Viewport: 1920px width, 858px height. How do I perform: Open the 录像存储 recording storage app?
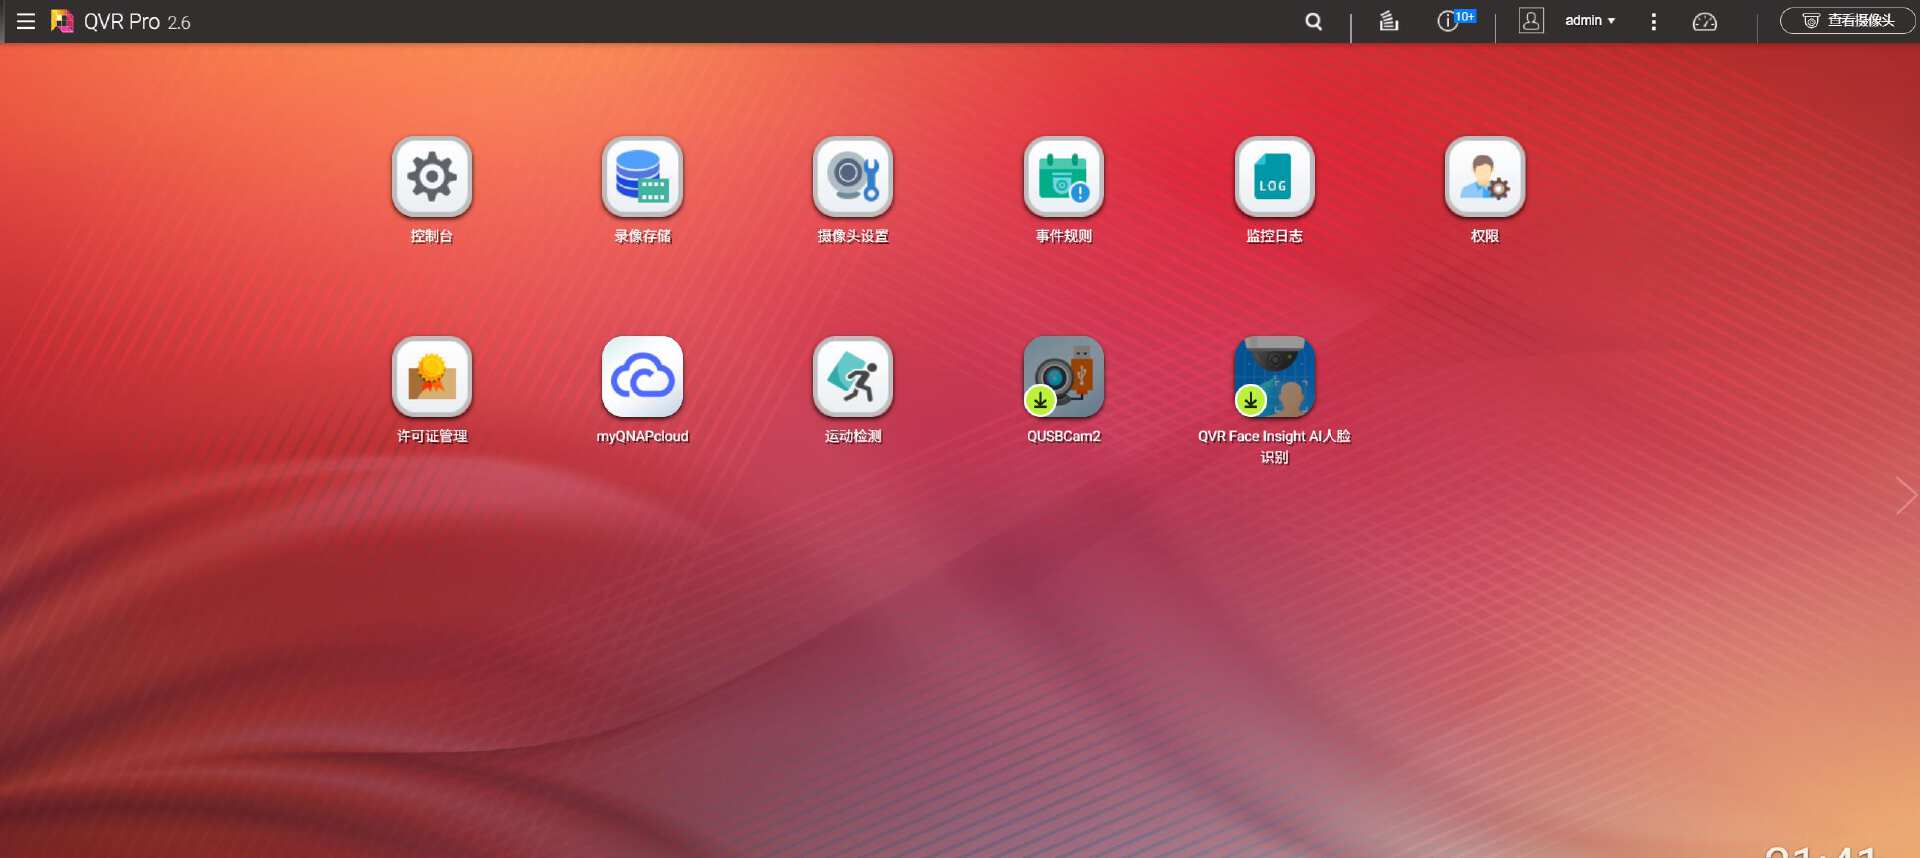642,177
